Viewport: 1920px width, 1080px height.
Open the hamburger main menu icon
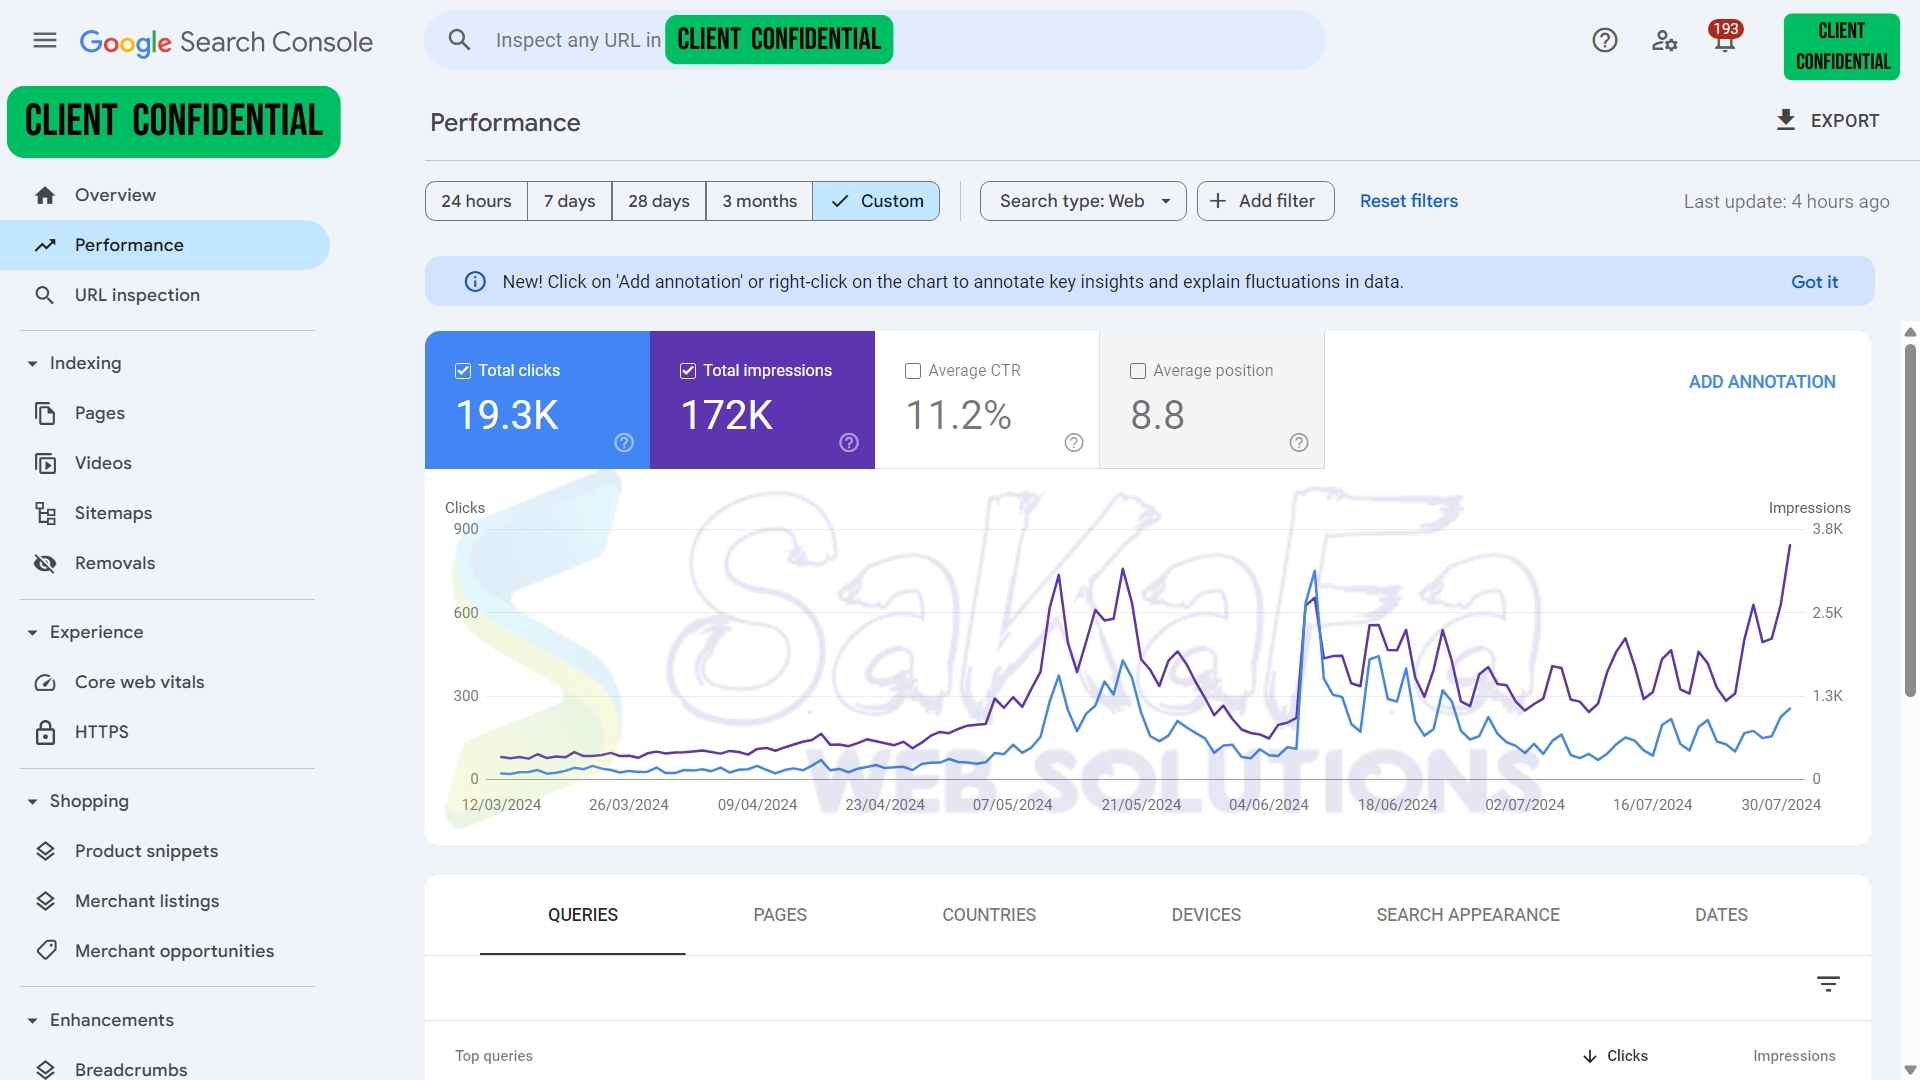(45, 41)
